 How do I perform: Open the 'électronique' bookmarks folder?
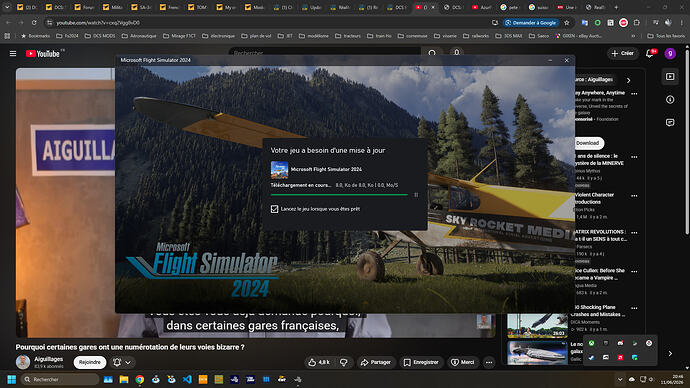[x=219, y=36]
